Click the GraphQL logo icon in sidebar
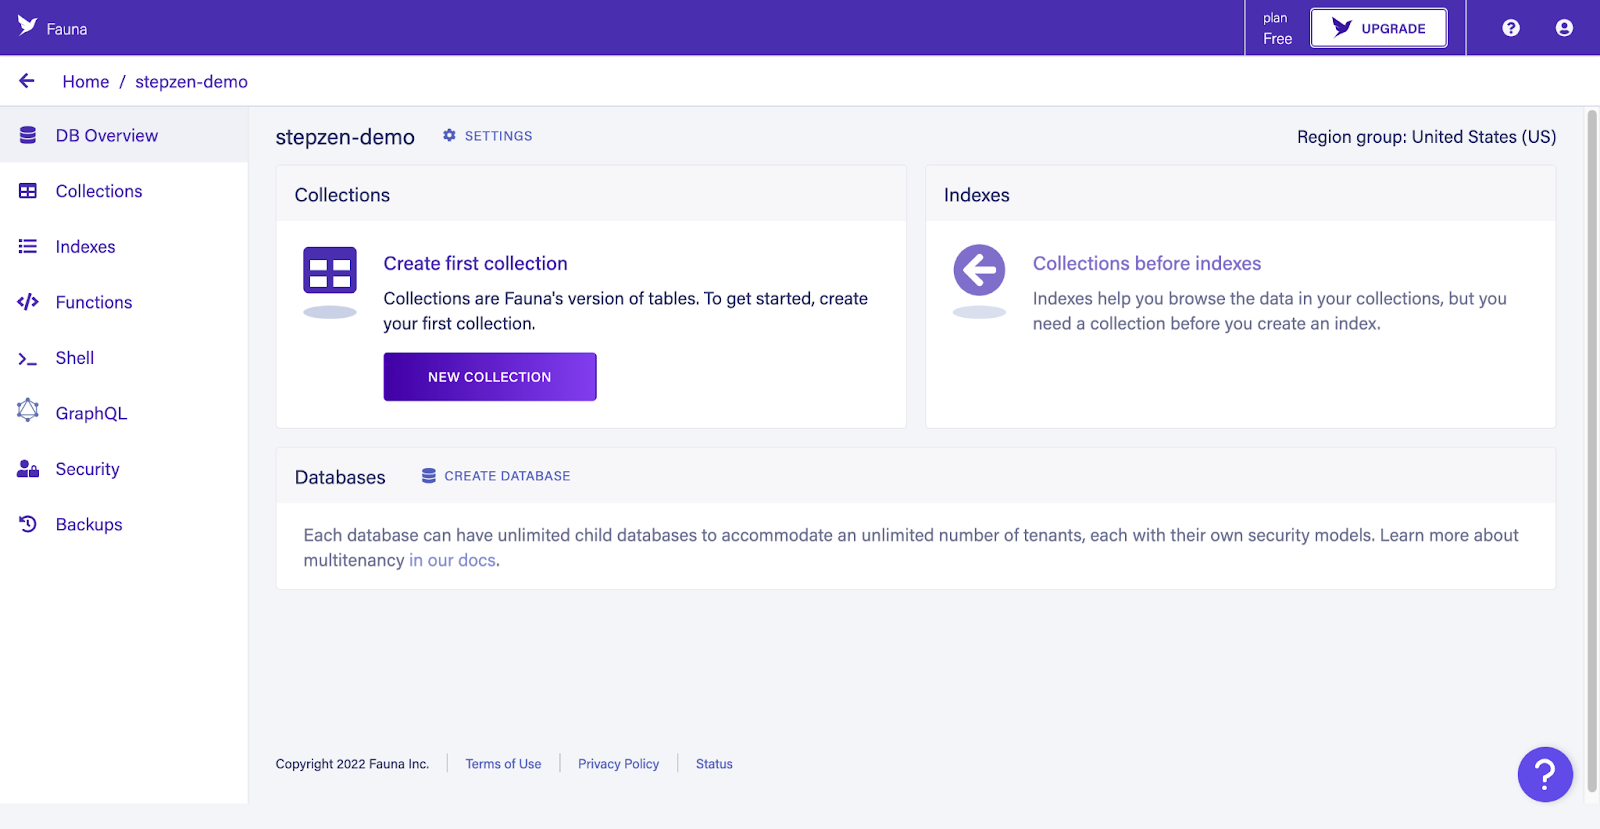1600x829 pixels. (28, 410)
